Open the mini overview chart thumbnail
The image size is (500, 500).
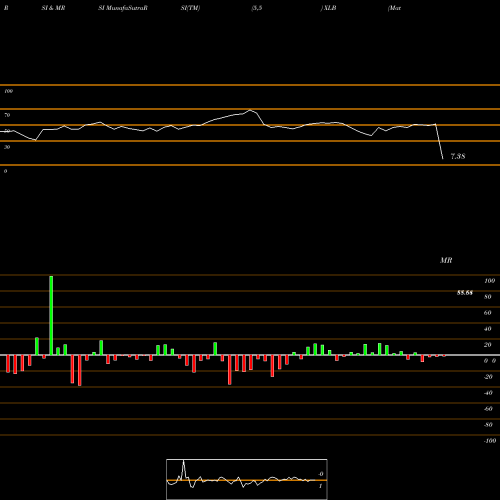click(x=247, y=479)
